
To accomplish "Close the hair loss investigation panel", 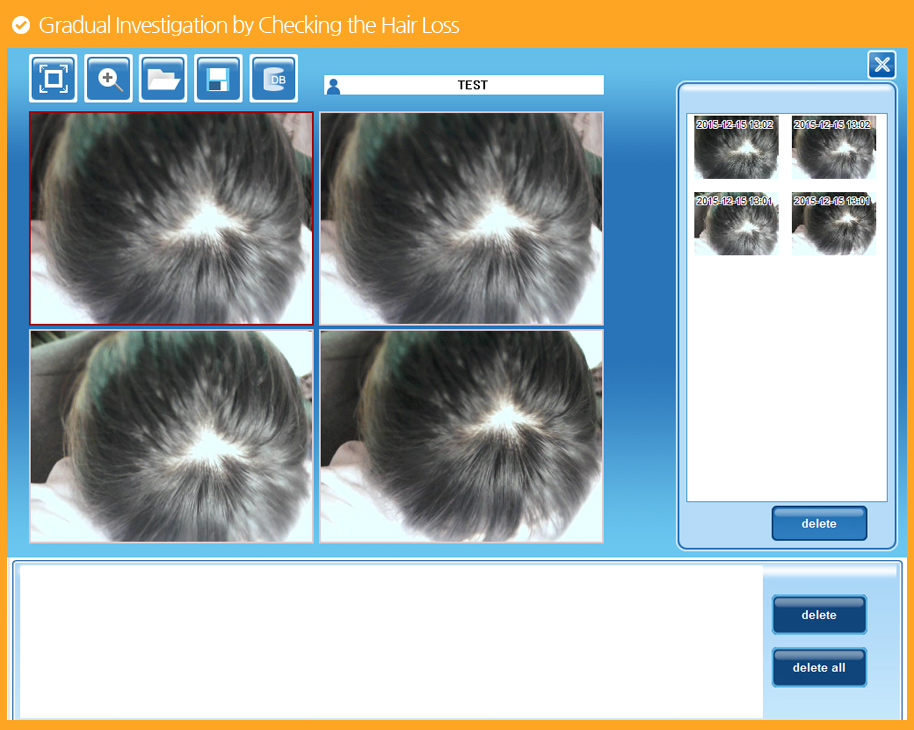I will pyautogui.click(x=881, y=65).
